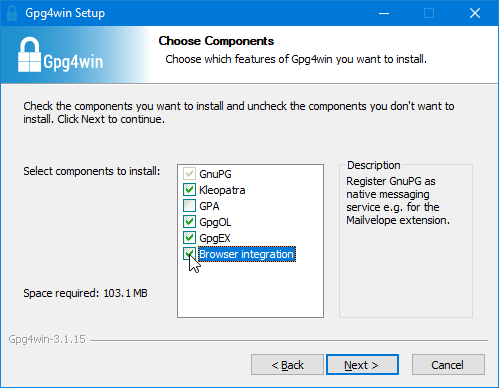Enable the GPA component checkbox
499x388 pixels.
(189, 206)
